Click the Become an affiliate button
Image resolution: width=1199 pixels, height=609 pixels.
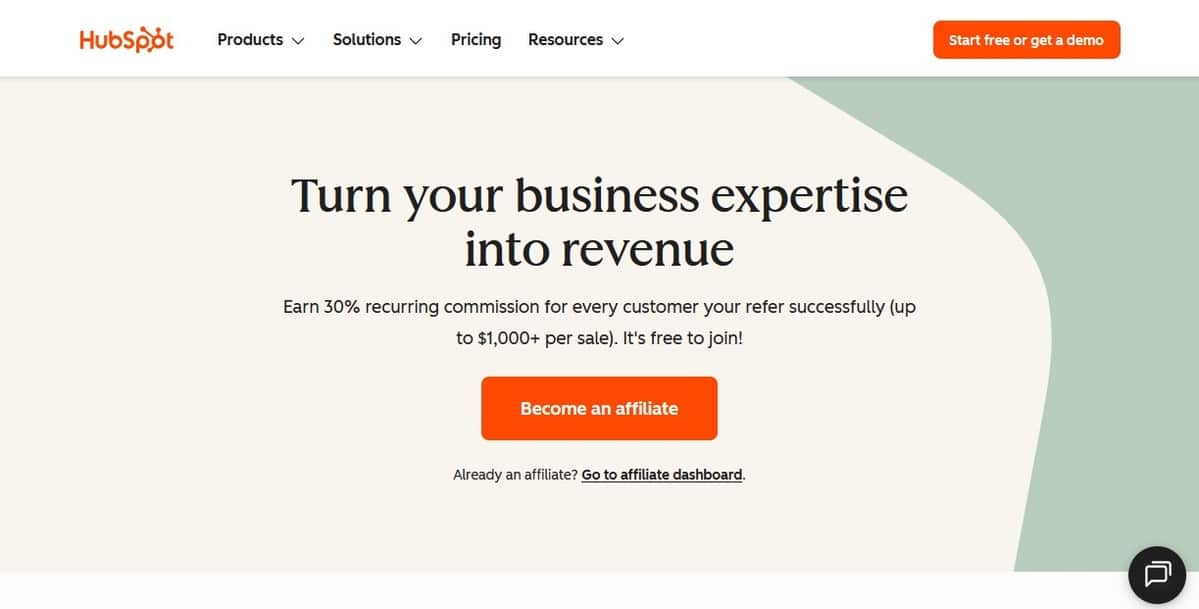click(599, 408)
